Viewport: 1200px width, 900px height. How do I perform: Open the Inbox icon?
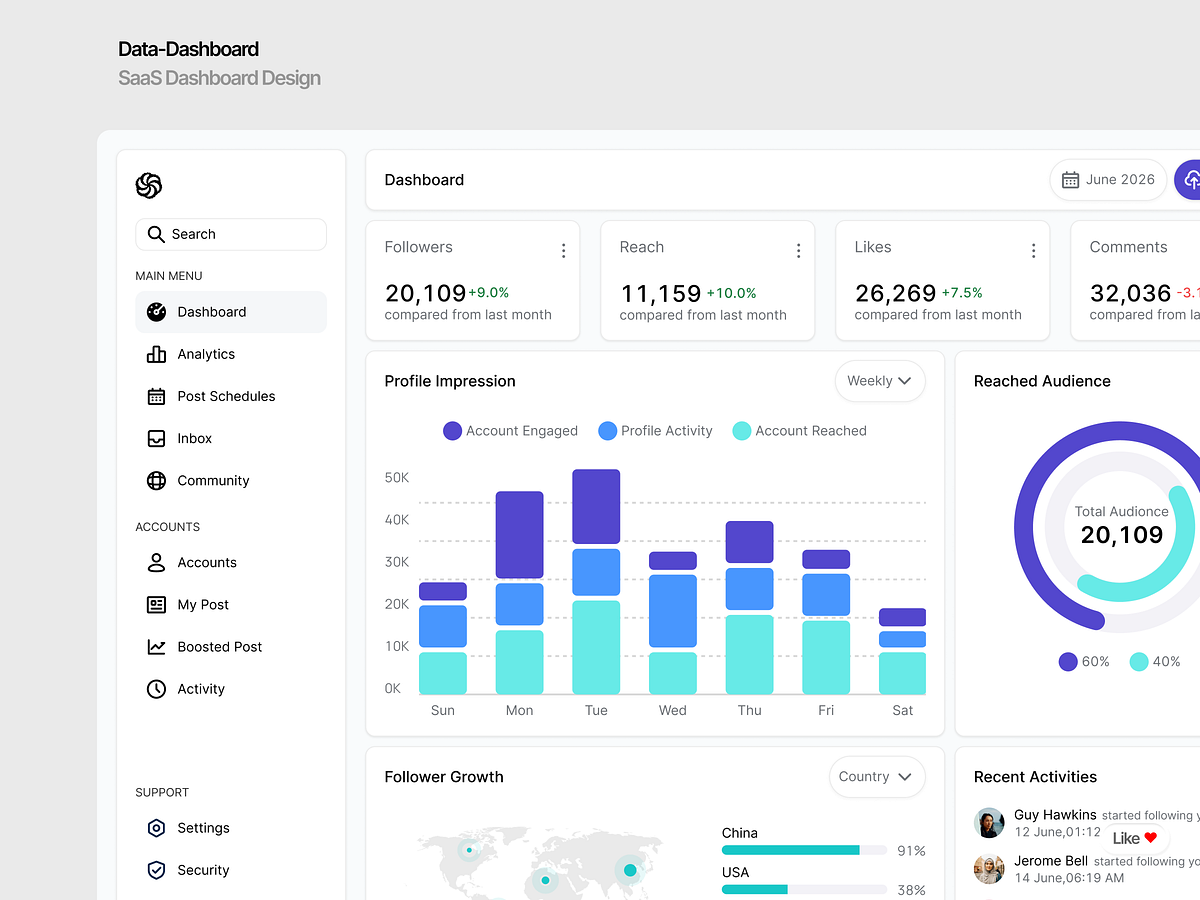coord(156,438)
